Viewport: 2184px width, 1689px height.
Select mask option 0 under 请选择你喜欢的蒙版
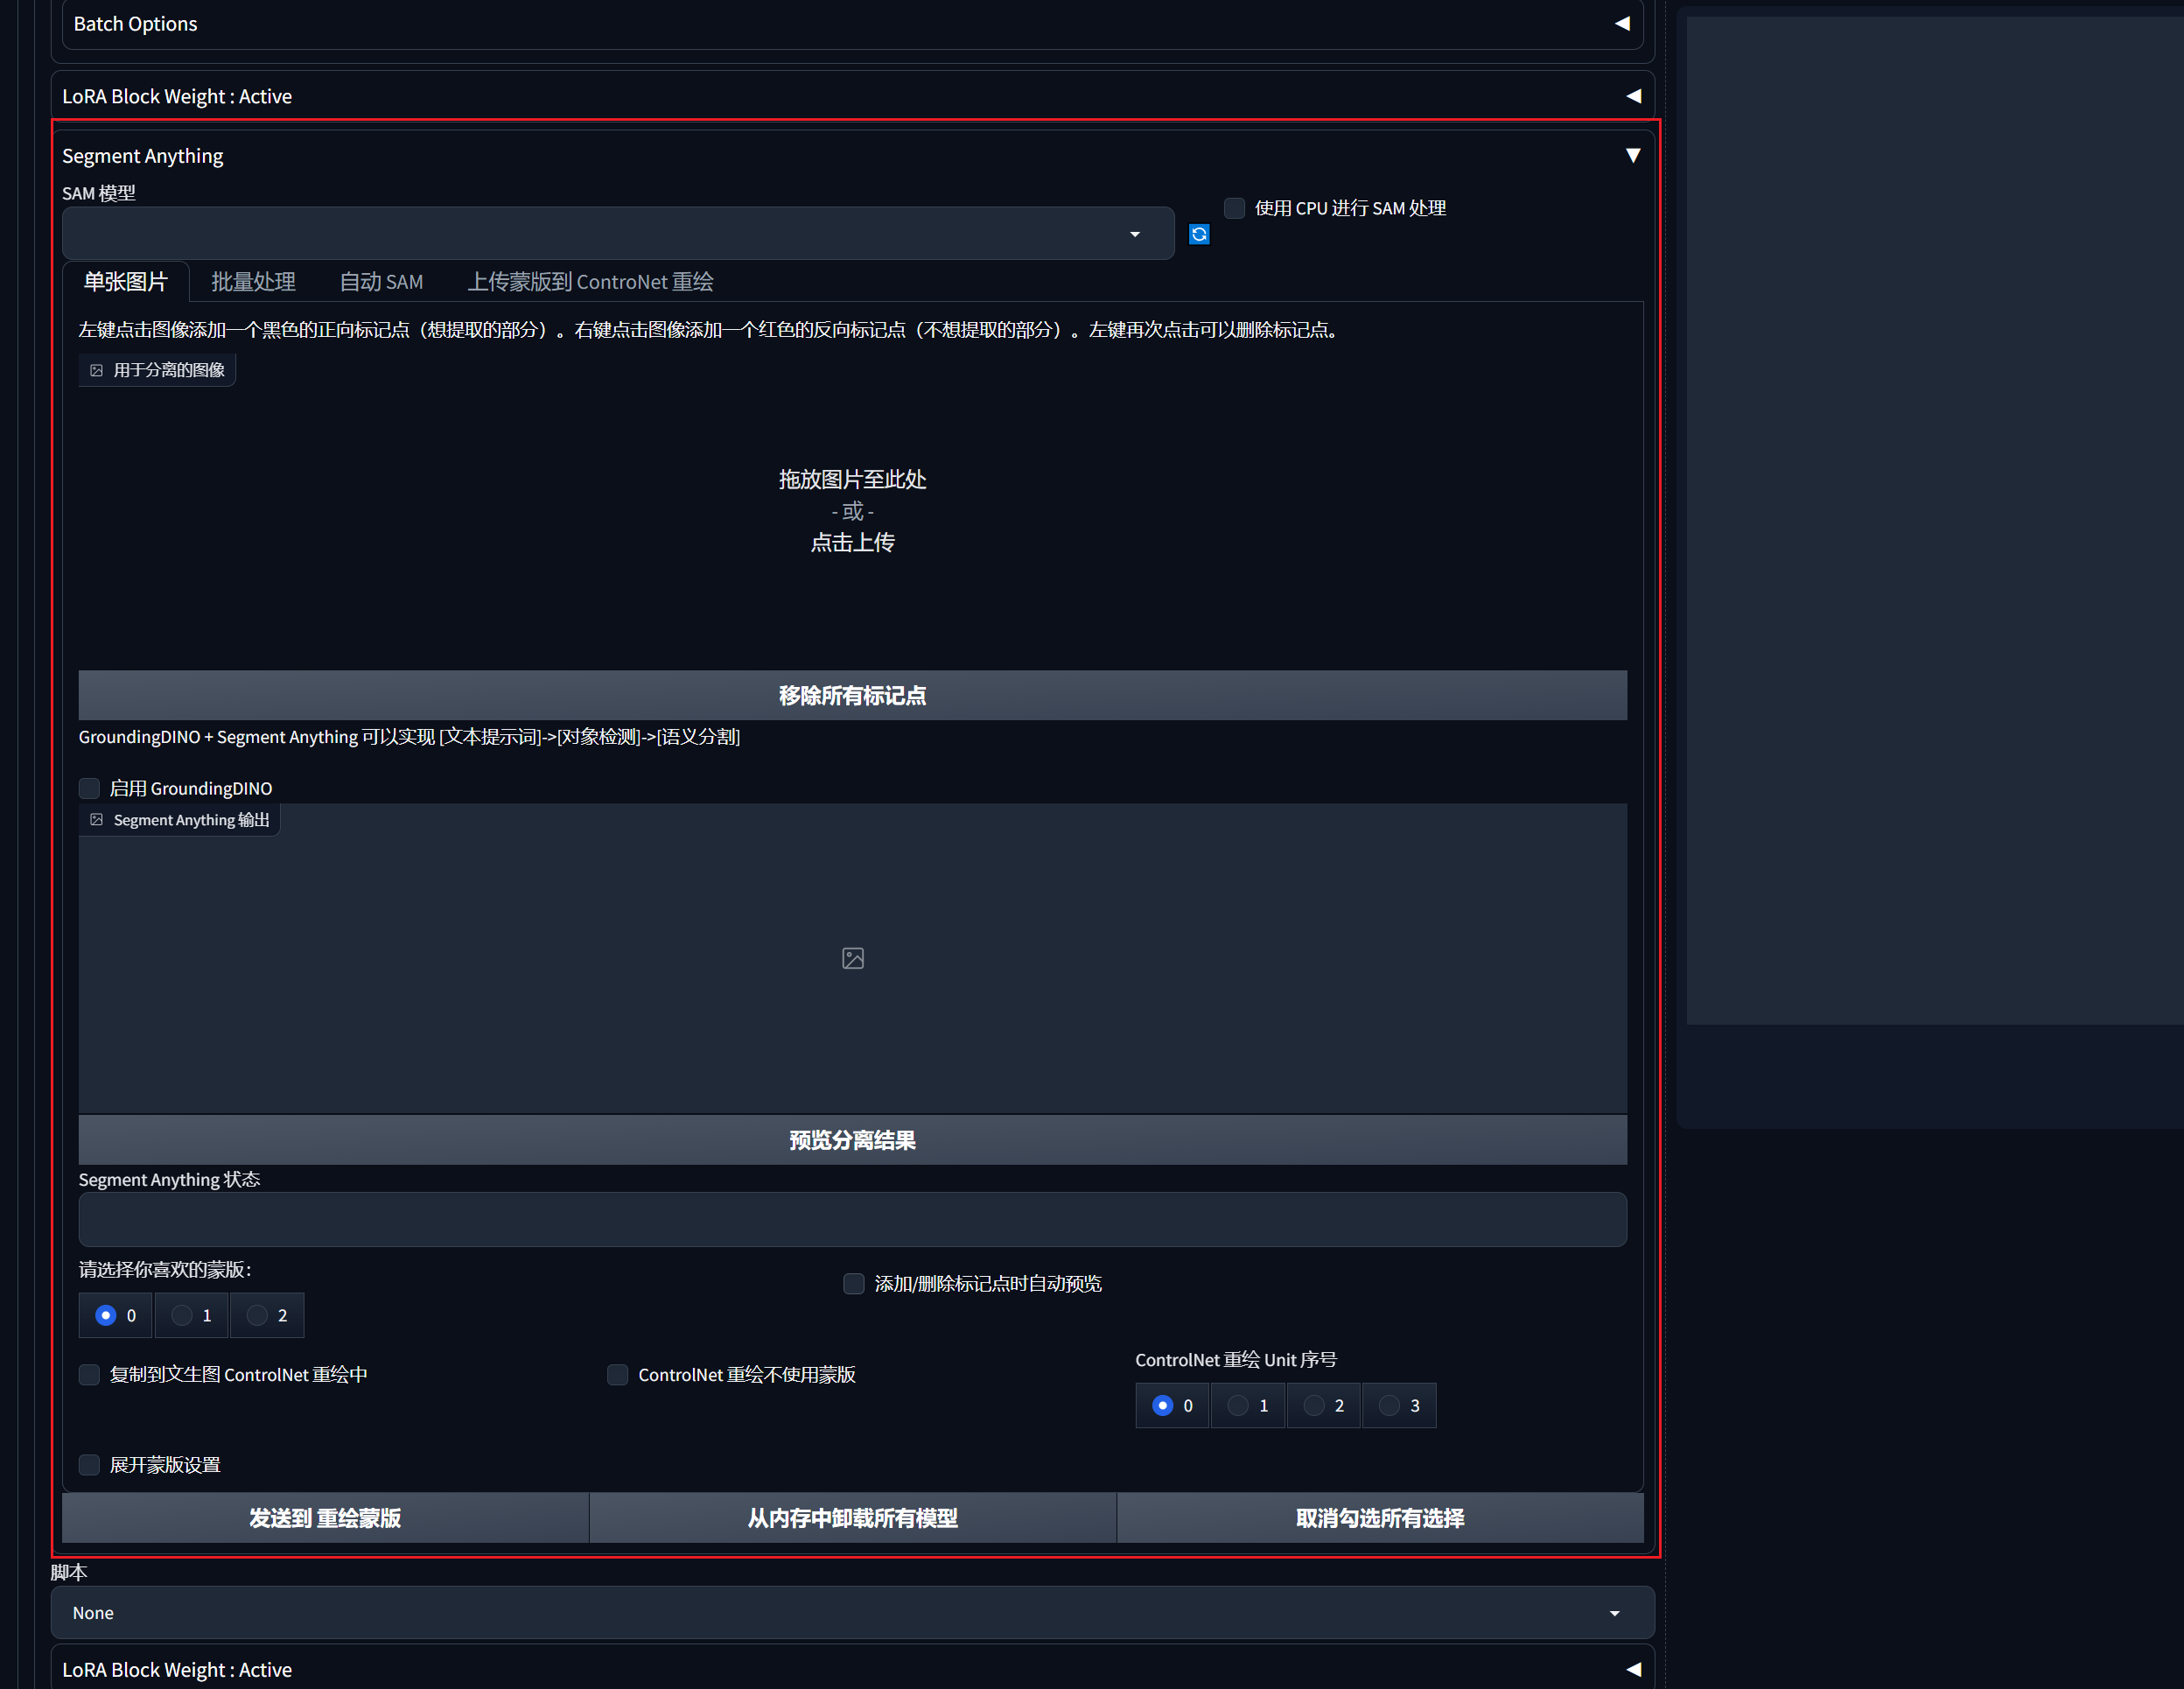(116, 1315)
